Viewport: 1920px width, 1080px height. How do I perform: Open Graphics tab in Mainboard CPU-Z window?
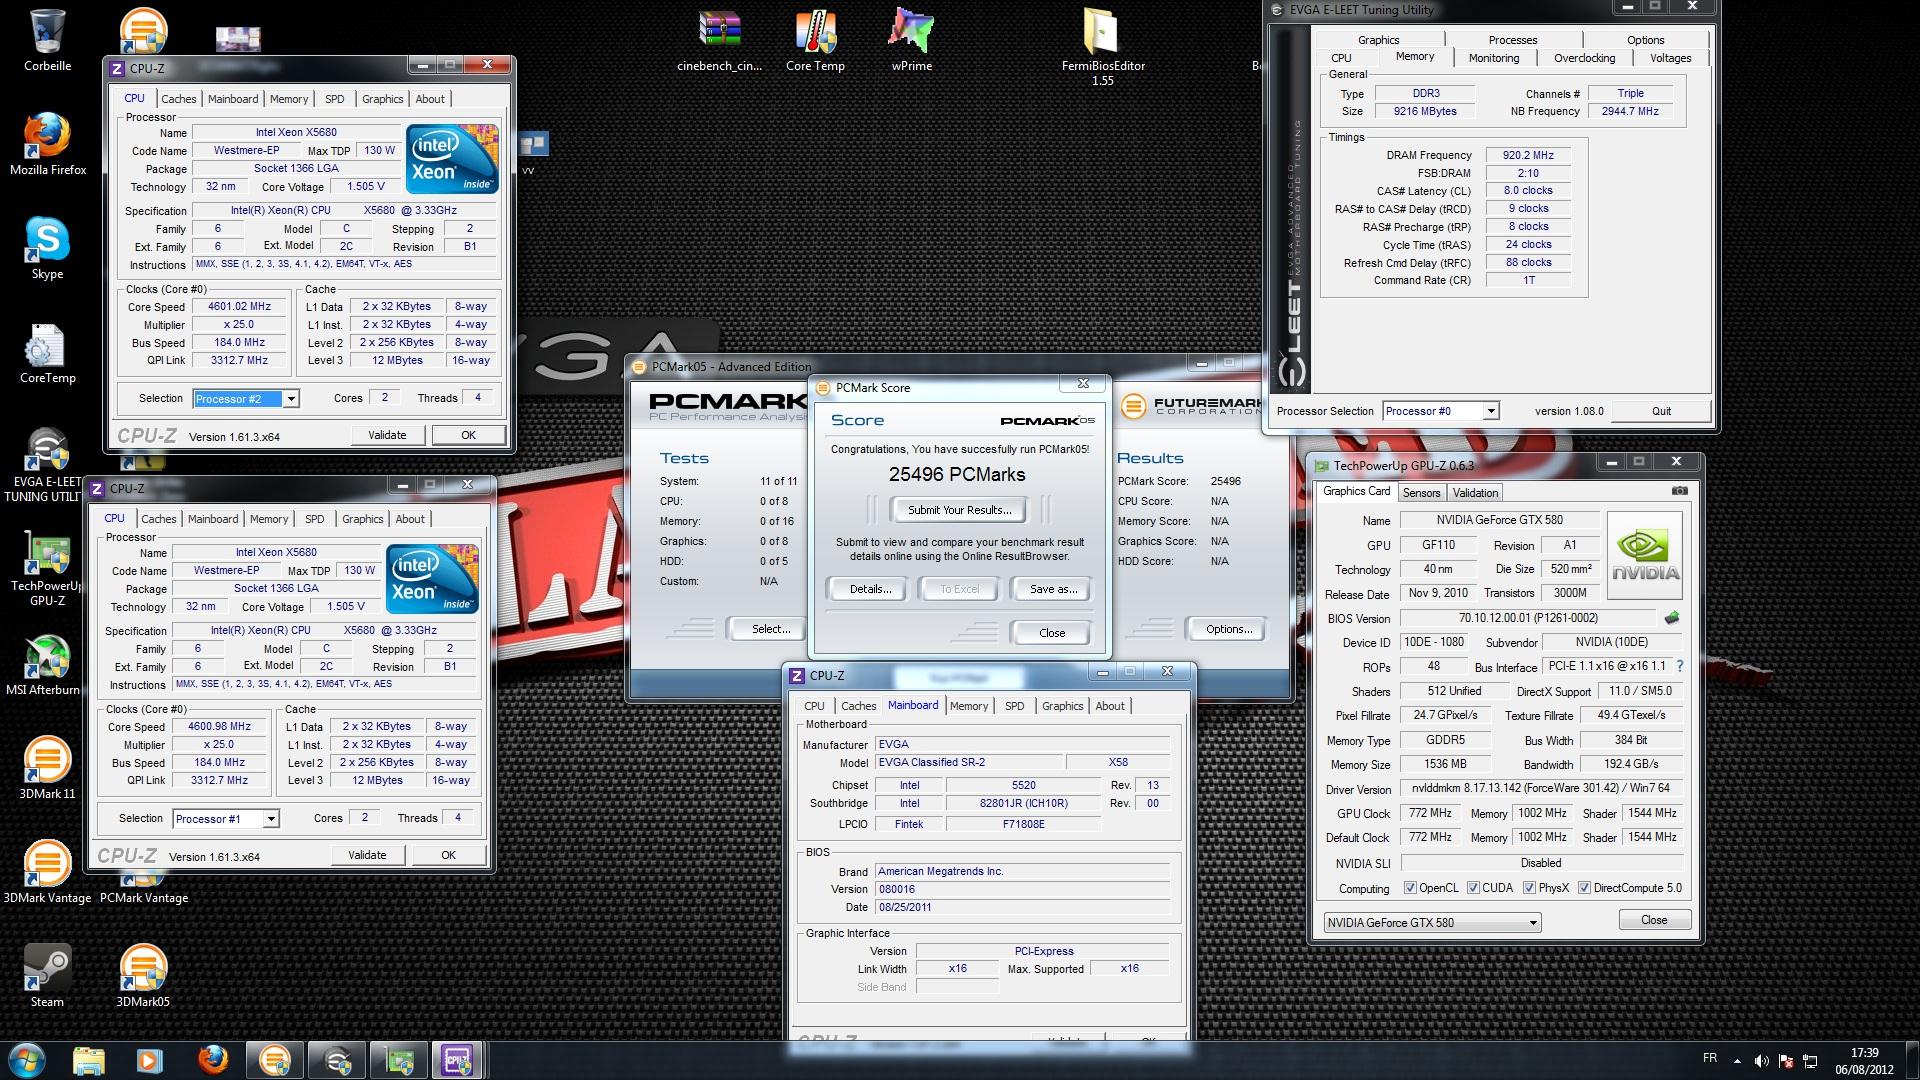[x=1062, y=706]
